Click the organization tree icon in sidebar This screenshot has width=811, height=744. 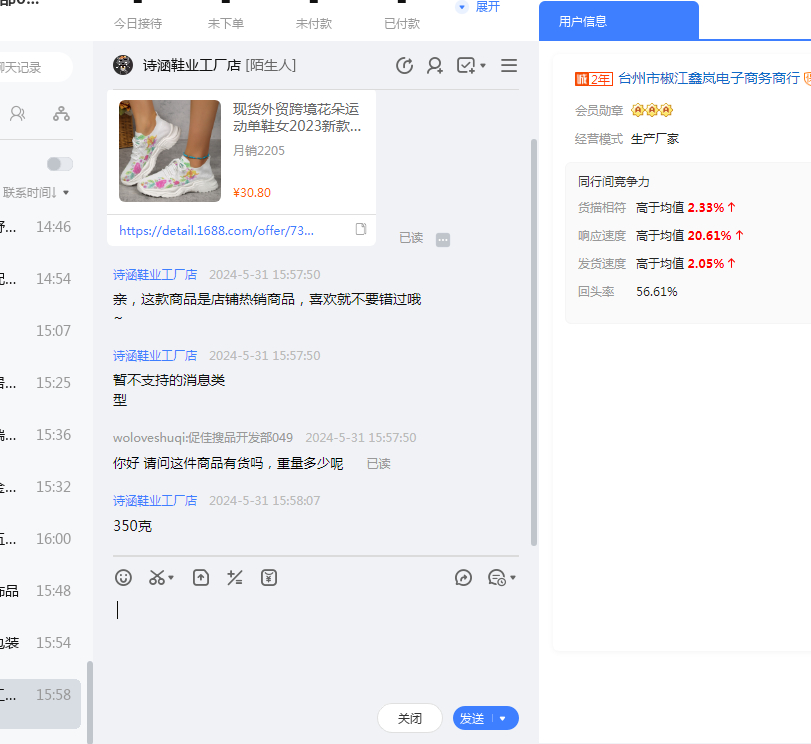[x=62, y=113]
